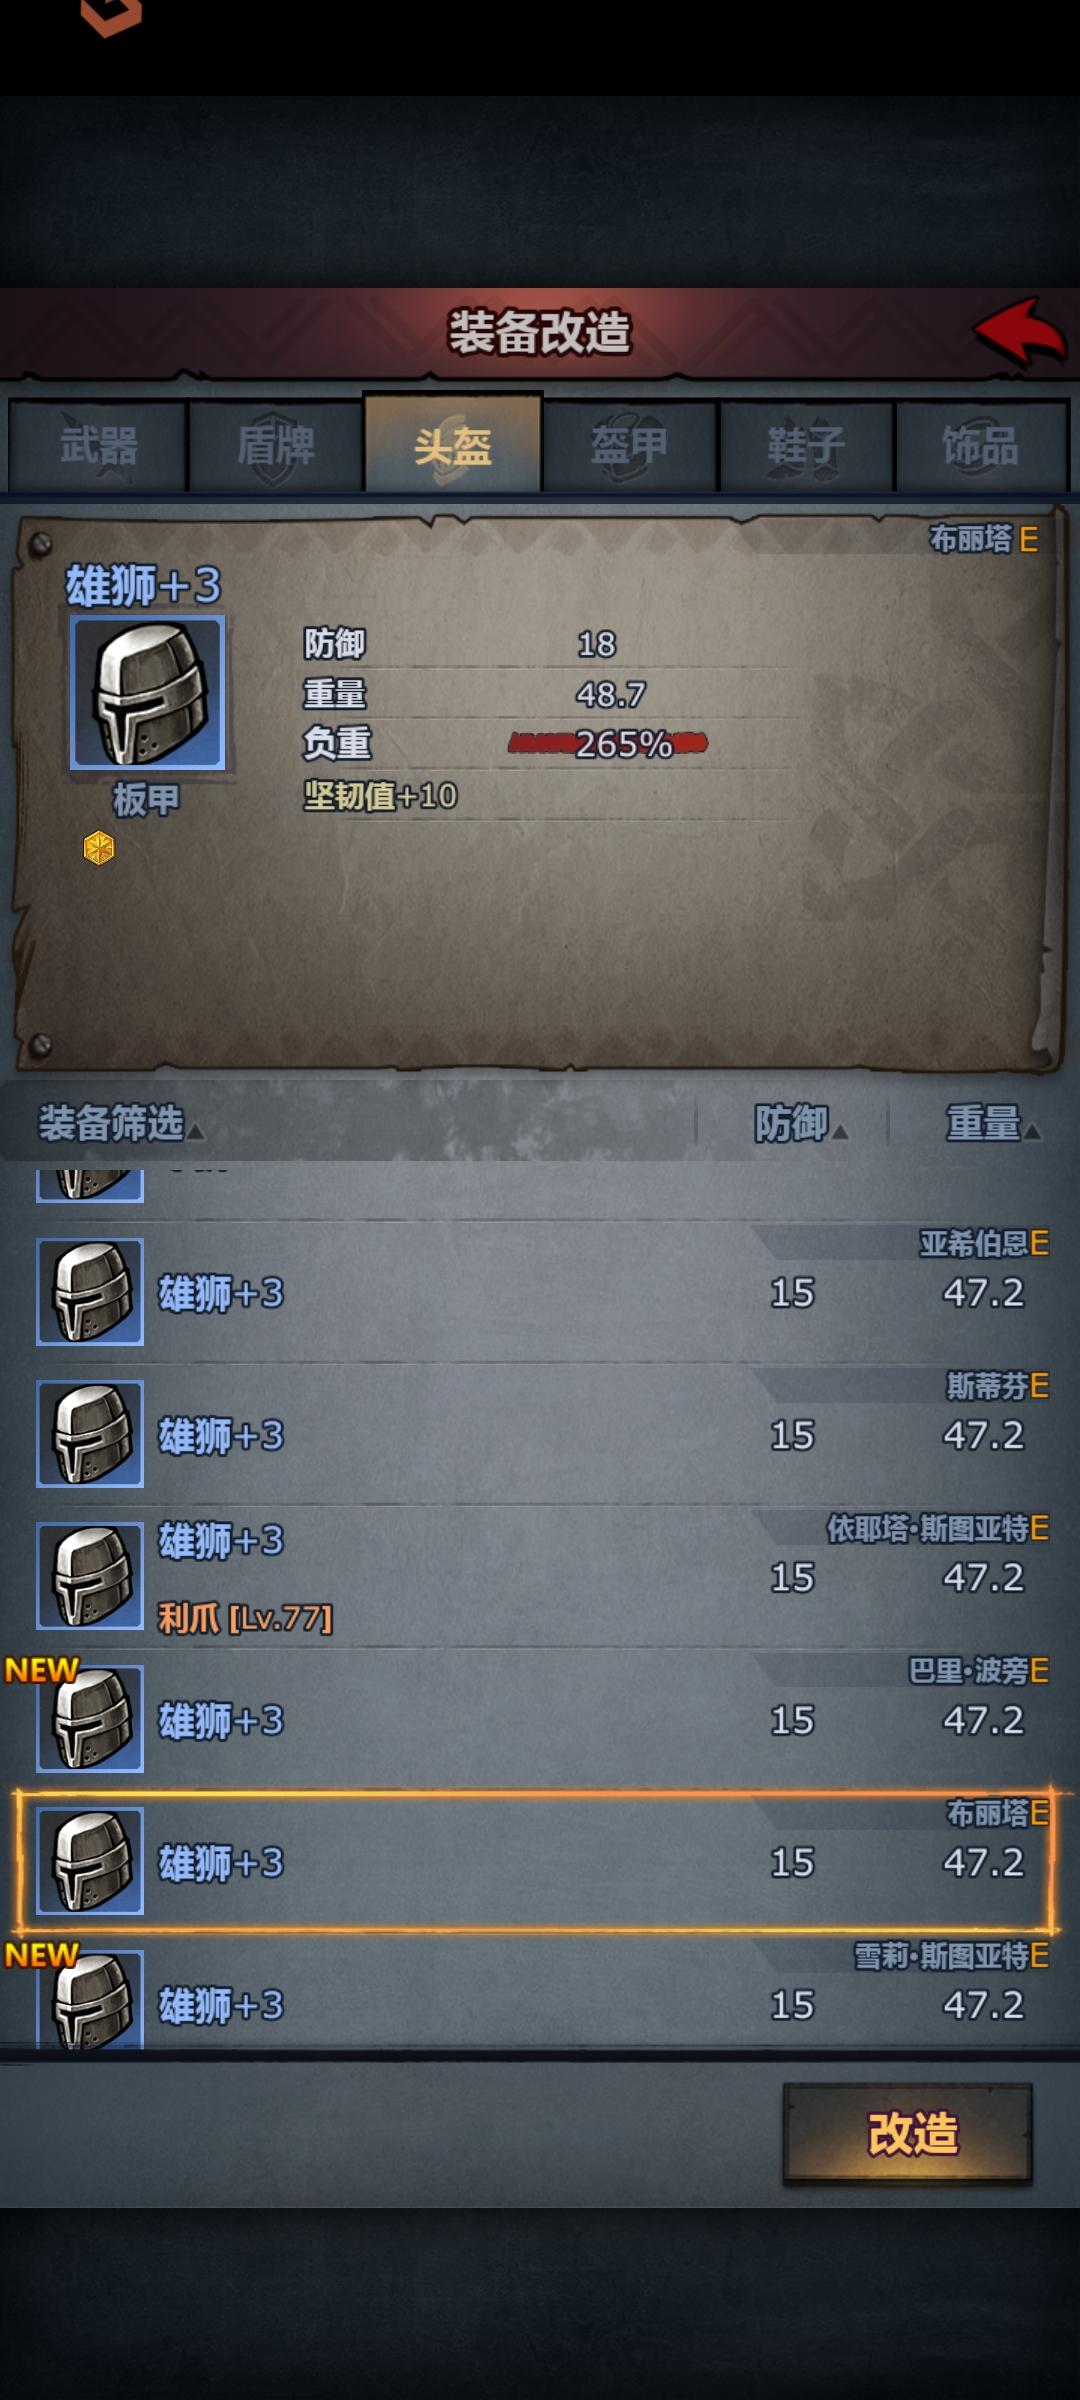The width and height of the screenshot is (1080, 2400).
Task: Click the 改造 button
Action: 908,2133
